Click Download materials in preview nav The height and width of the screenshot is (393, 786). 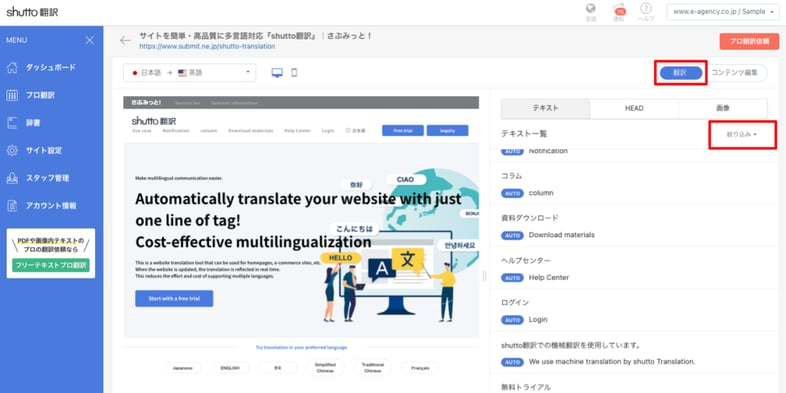pos(251,131)
